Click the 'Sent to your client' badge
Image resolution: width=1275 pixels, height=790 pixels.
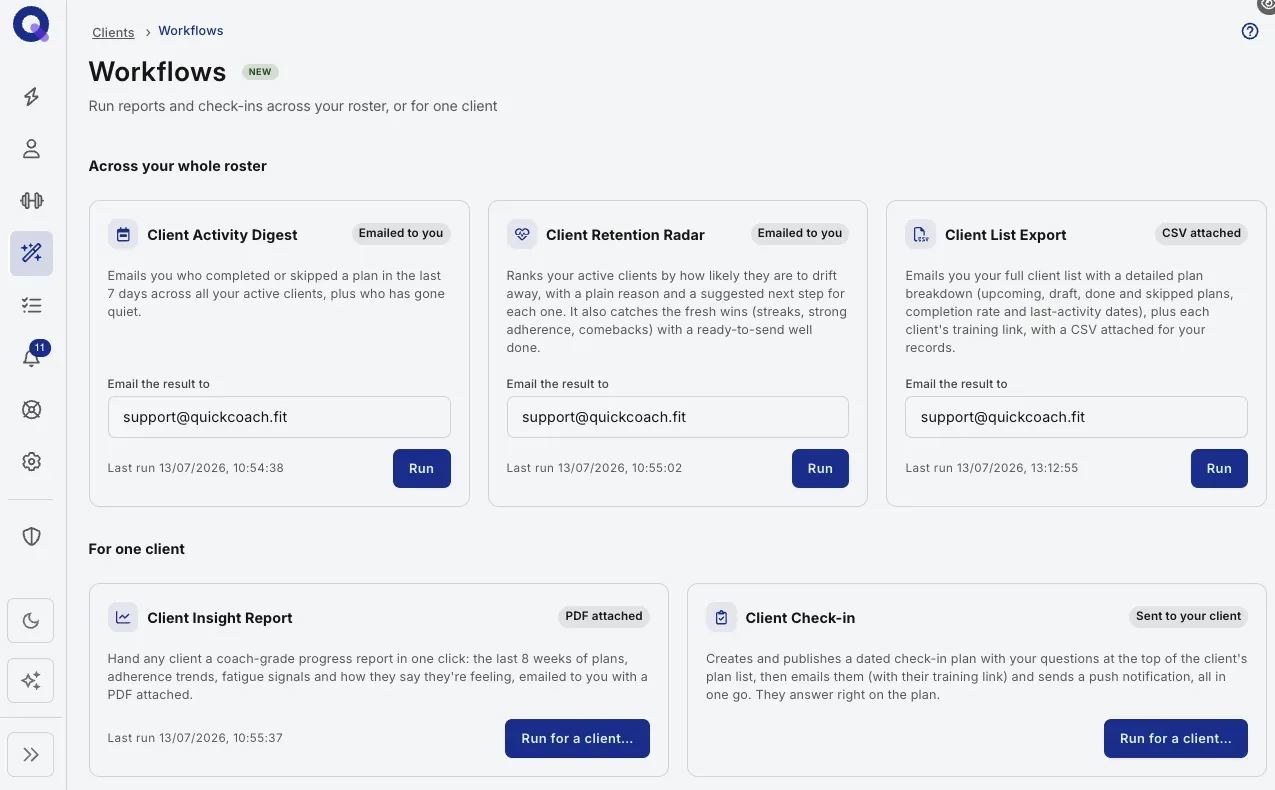(1188, 616)
